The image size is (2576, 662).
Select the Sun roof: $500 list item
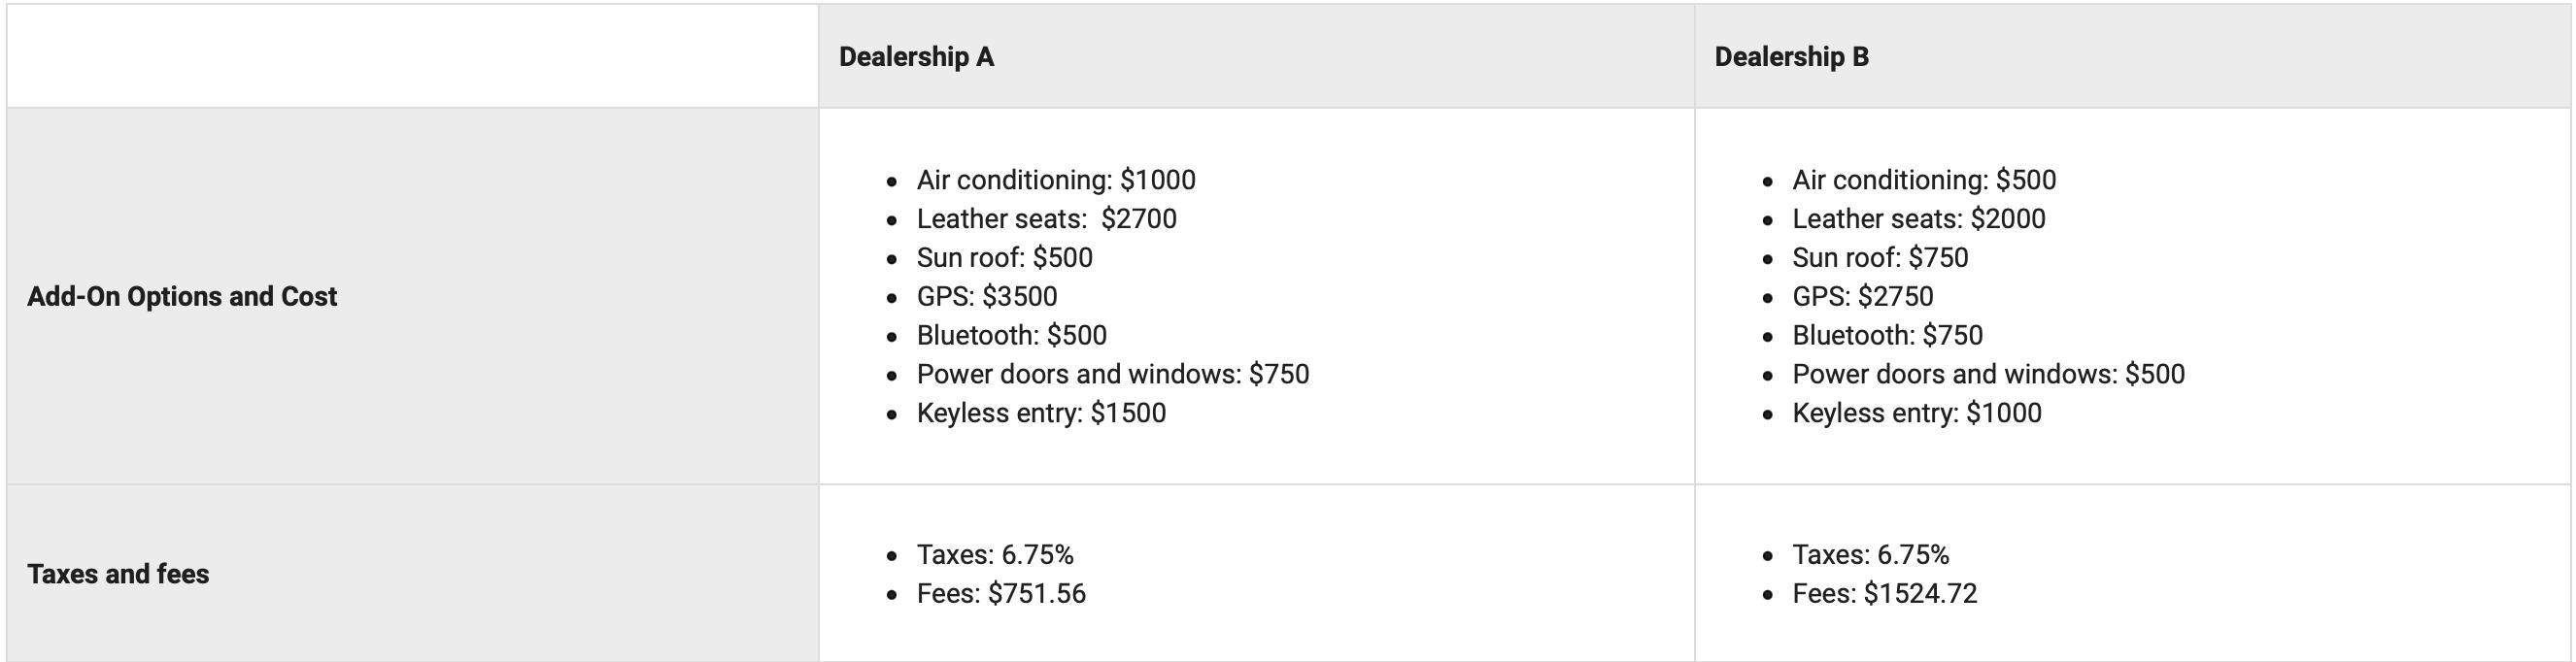[x=1004, y=258]
